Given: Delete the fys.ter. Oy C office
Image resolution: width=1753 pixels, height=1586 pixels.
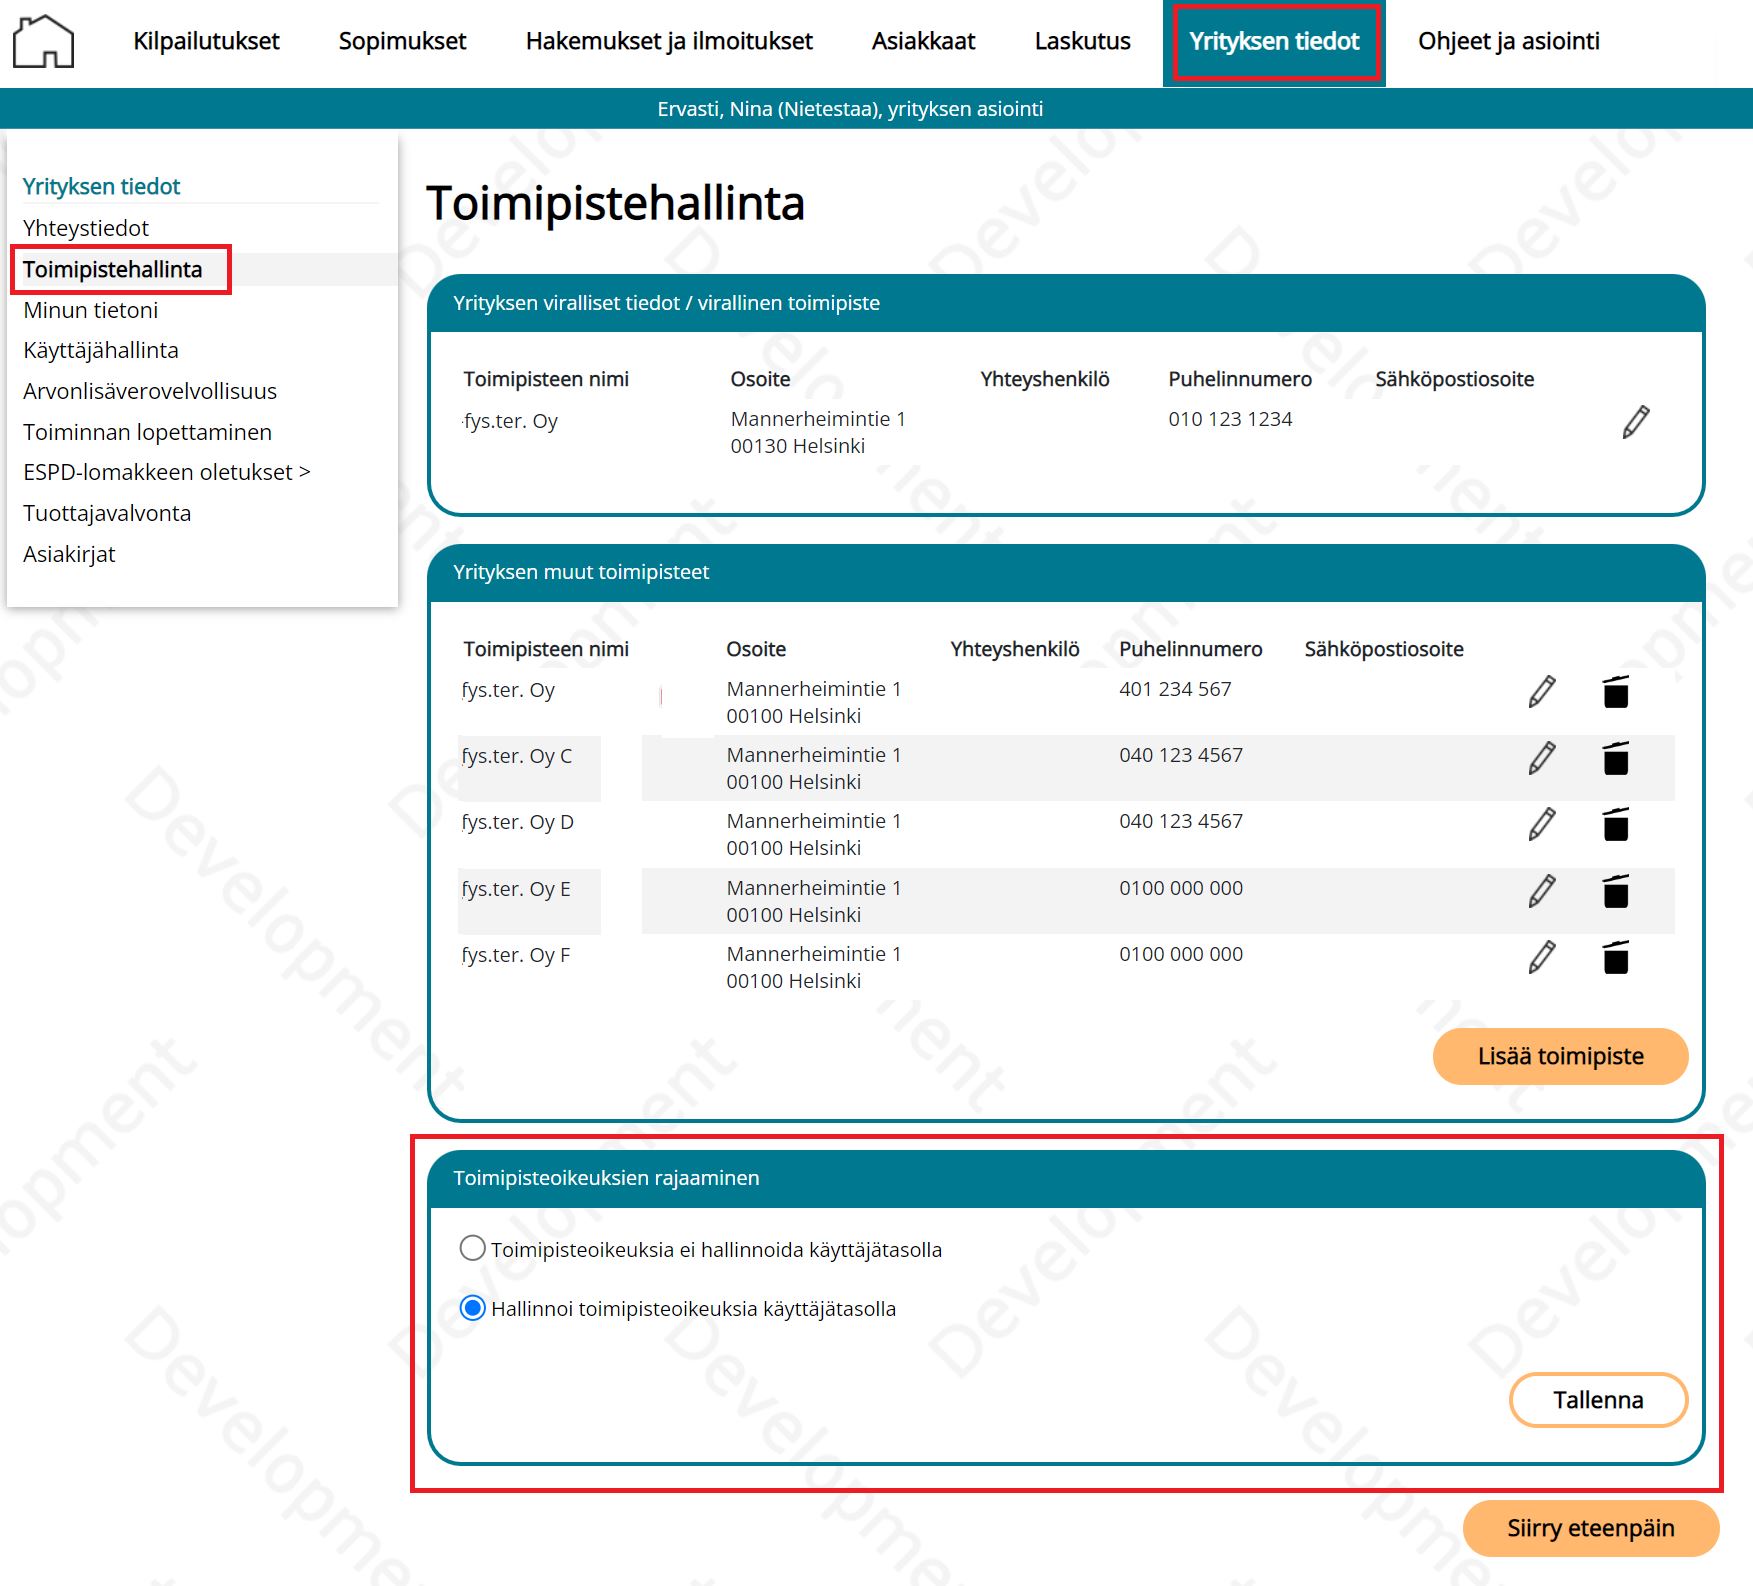Looking at the screenshot, I should coord(1616,758).
